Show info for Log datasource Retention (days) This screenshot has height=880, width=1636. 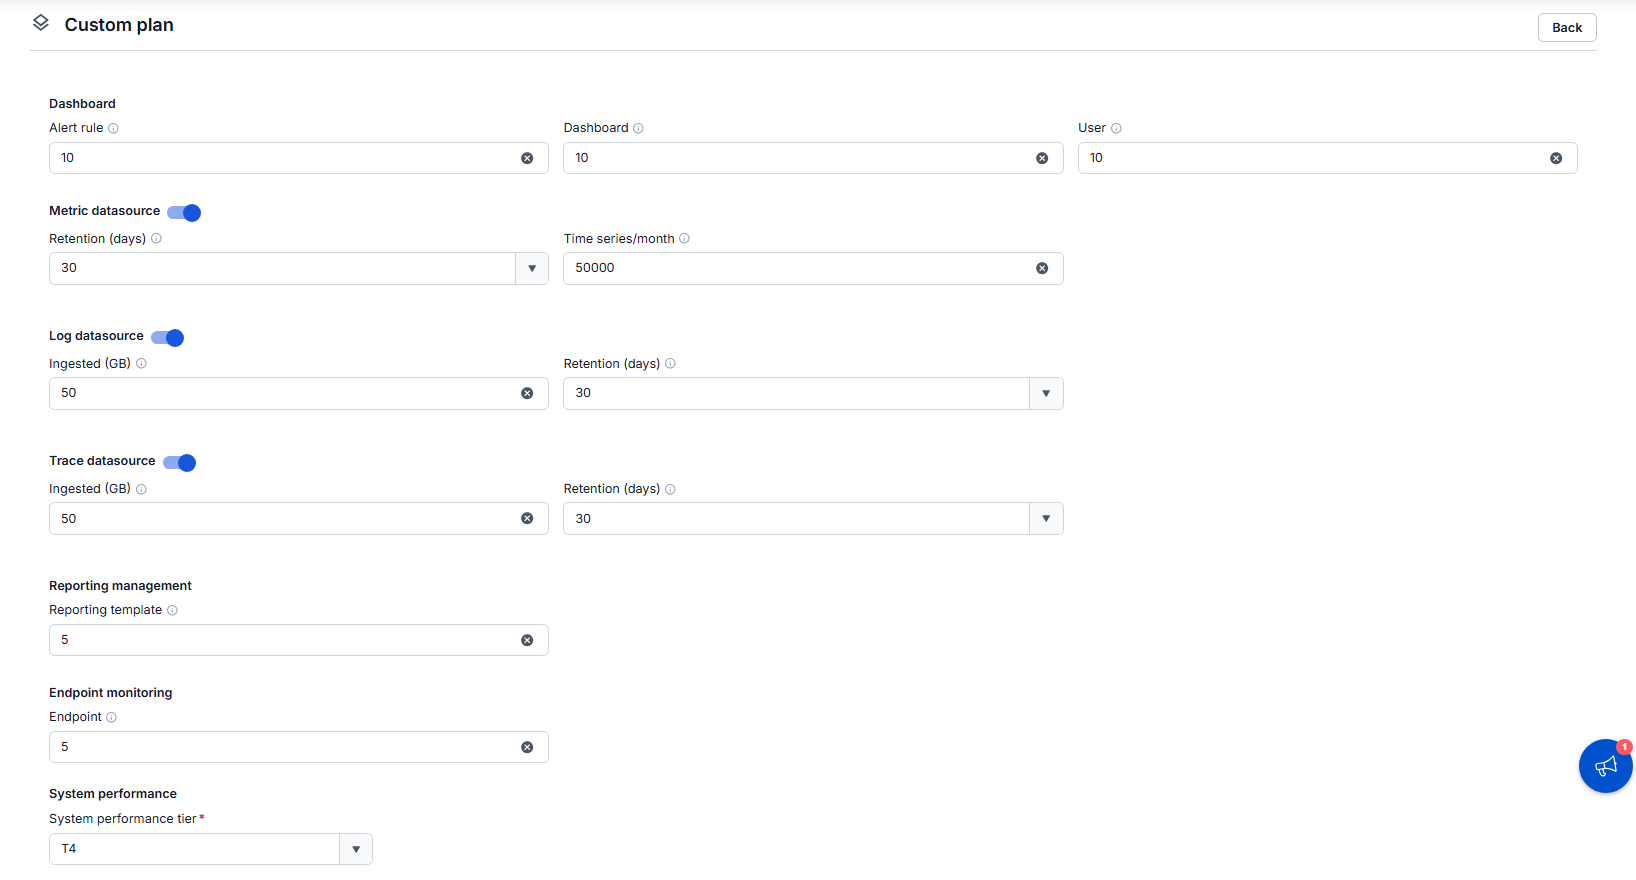point(670,364)
